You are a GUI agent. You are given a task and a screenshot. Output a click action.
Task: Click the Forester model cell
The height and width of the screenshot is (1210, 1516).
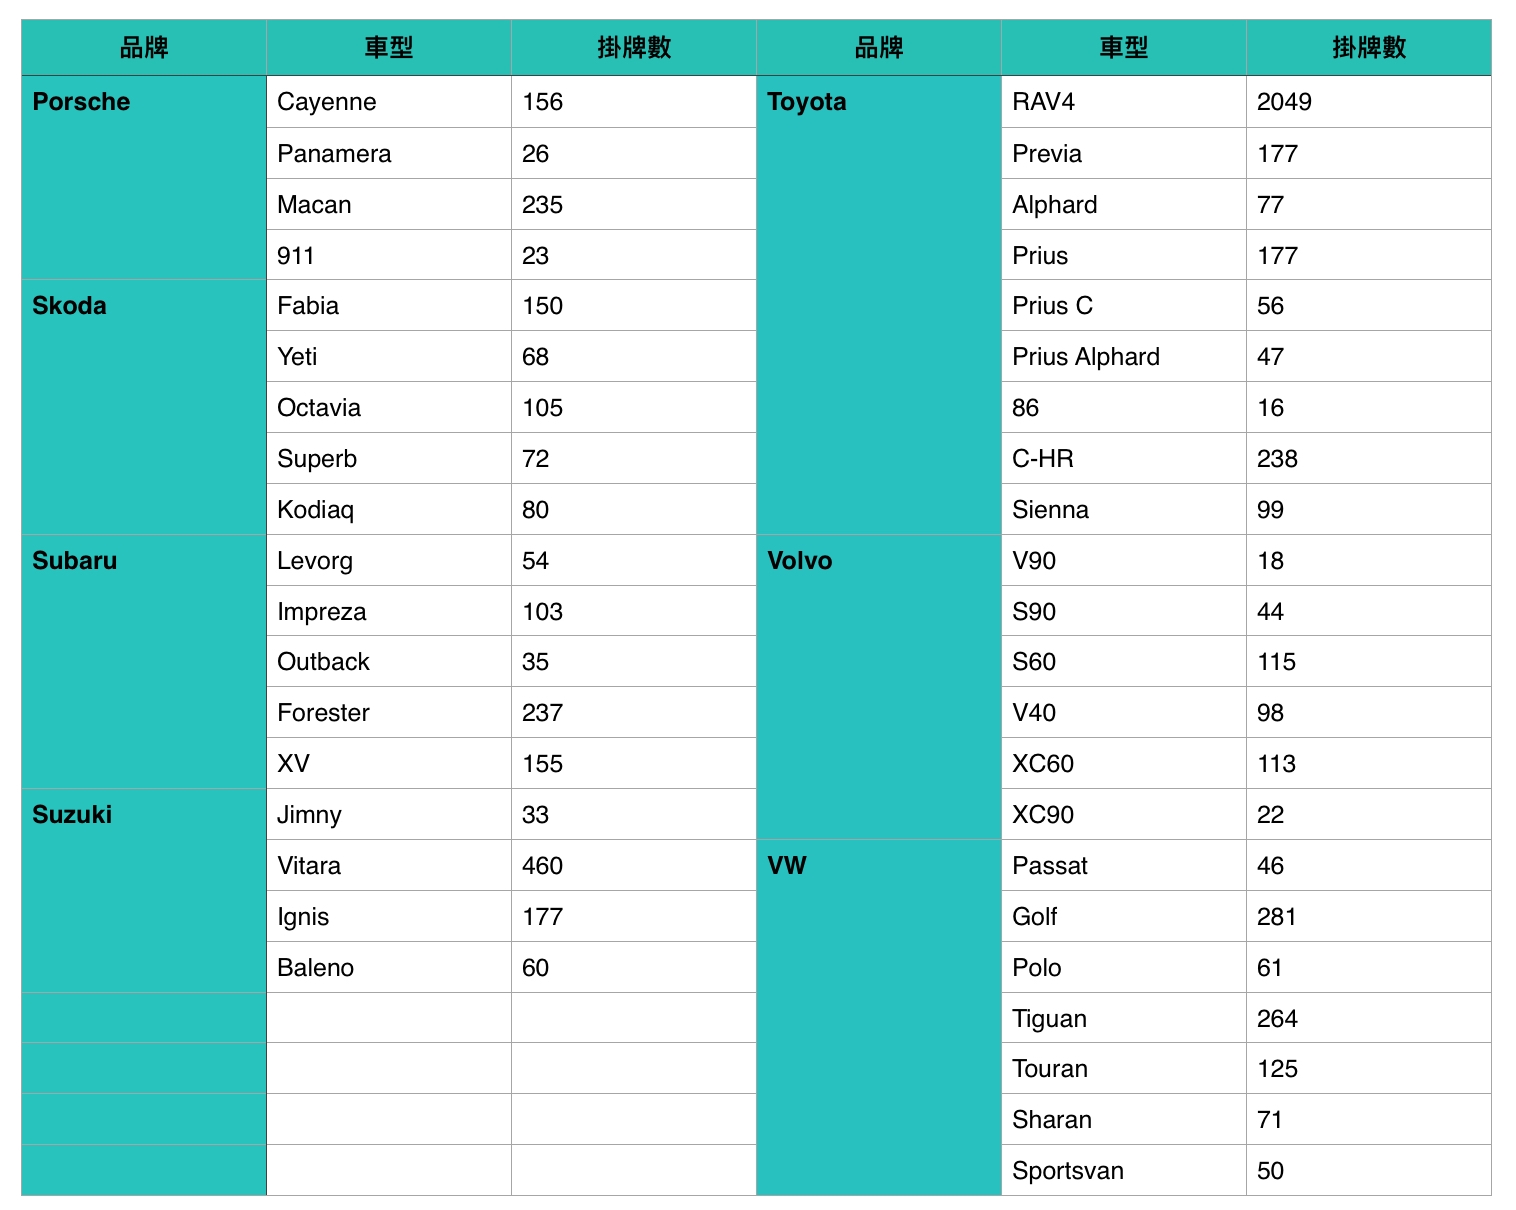click(389, 713)
